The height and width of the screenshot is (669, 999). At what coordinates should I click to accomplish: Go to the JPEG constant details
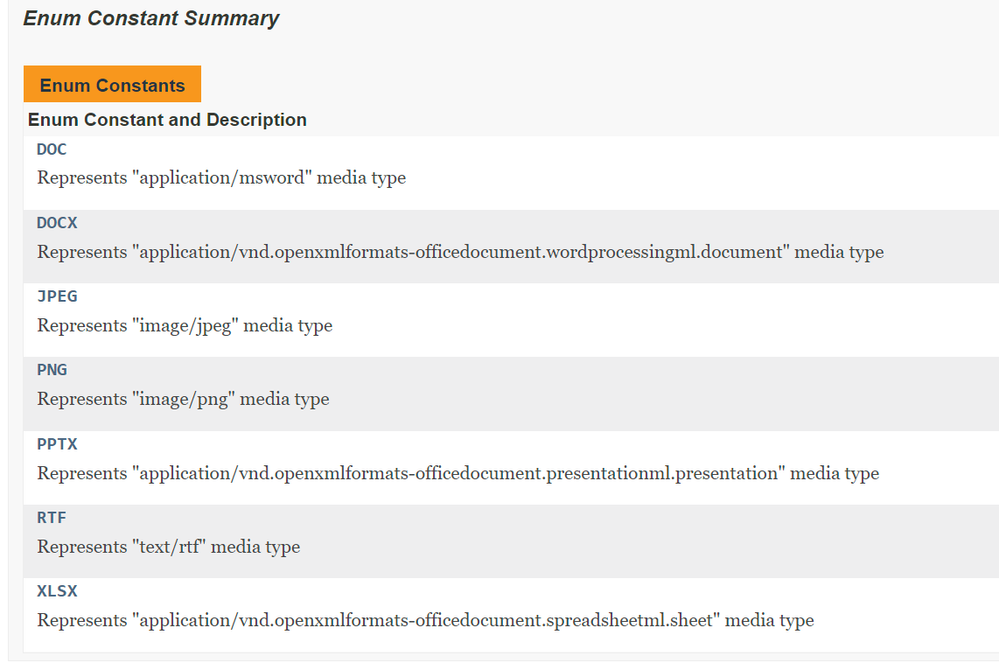point(57,297)
